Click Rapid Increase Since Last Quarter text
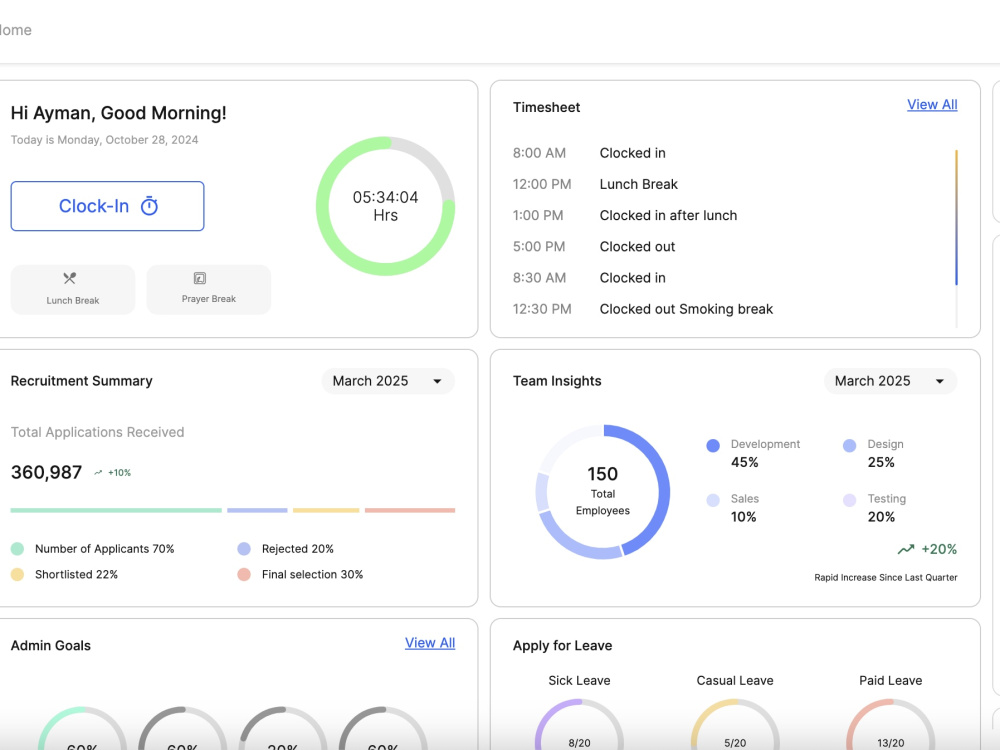The image size is (1000, 750). pyautogui.click(x=886, y=577)
